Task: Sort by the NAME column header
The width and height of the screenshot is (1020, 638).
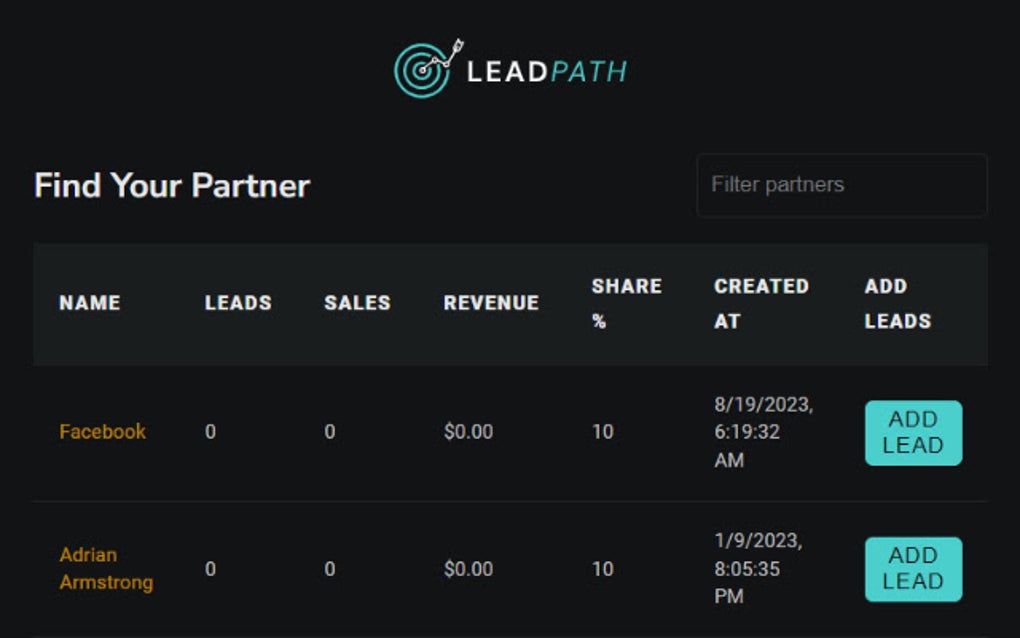Action: tap(90, 303)
